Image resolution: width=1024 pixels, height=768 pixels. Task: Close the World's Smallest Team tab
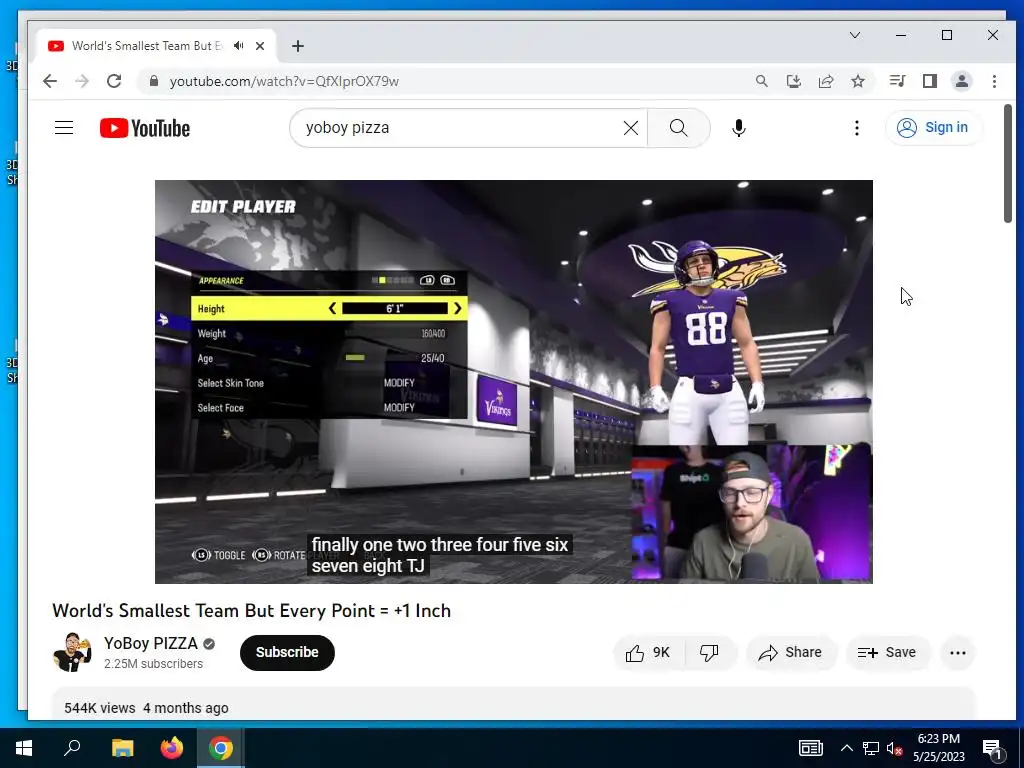tap(260, 46)
